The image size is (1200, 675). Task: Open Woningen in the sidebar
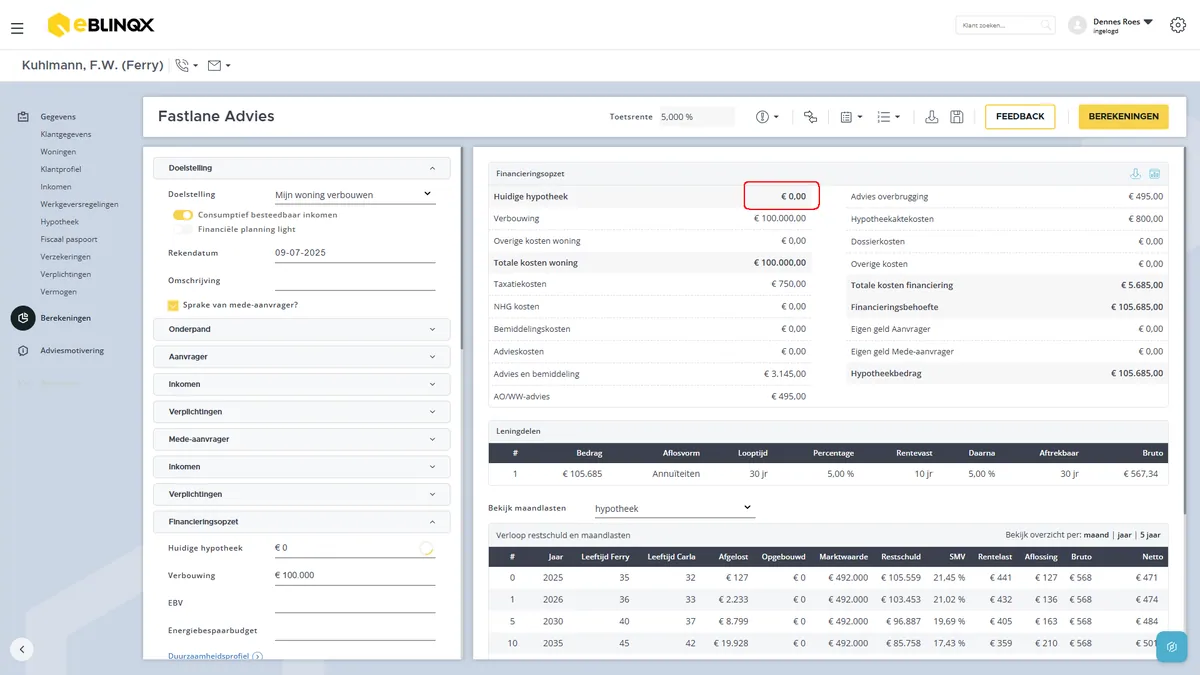coord(58,152)
